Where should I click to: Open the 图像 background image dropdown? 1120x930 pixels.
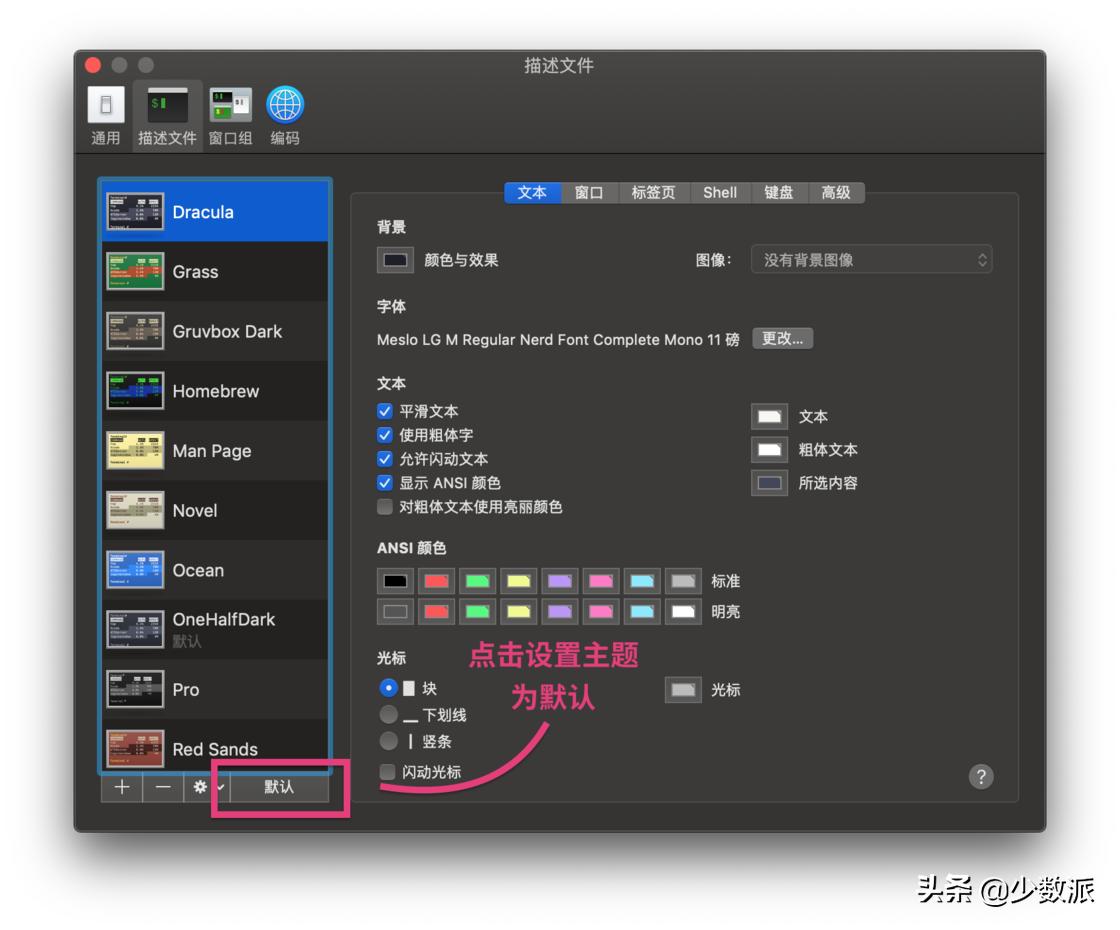(x=871, y=260)
